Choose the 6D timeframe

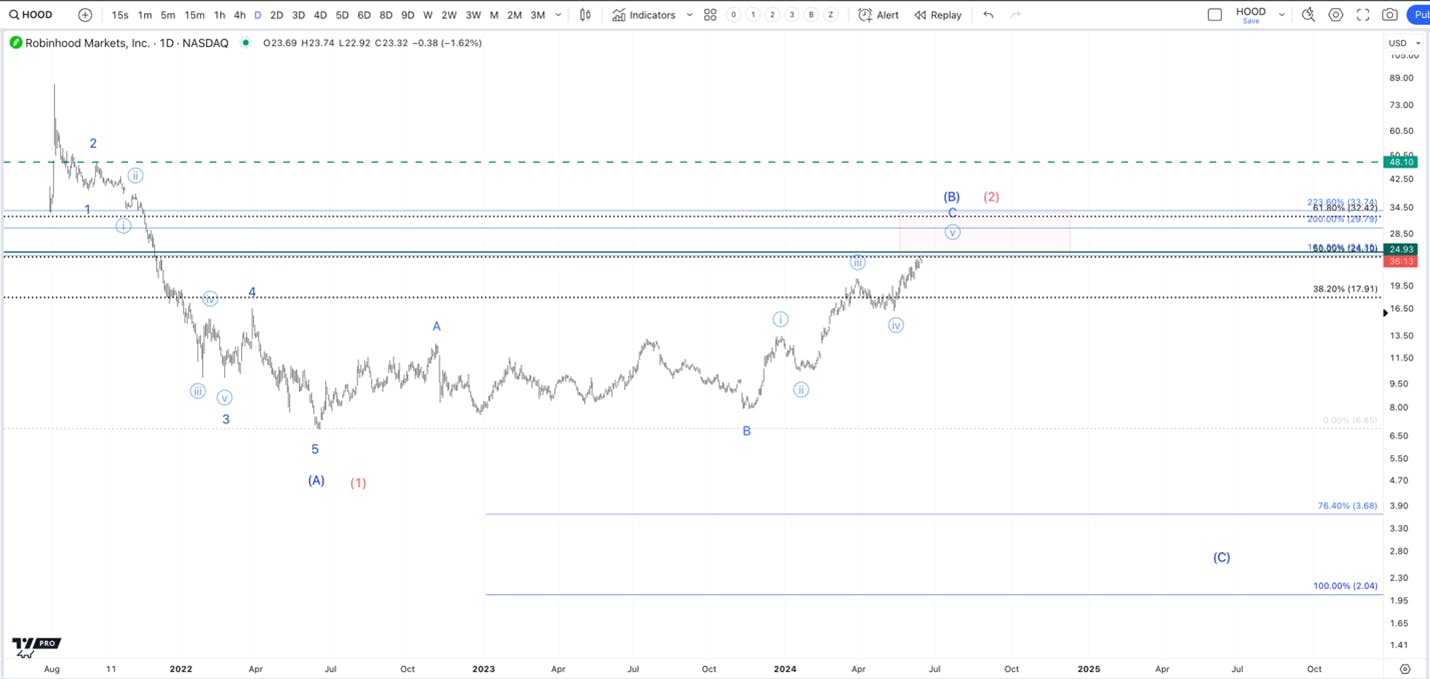(x=364, y=15)
